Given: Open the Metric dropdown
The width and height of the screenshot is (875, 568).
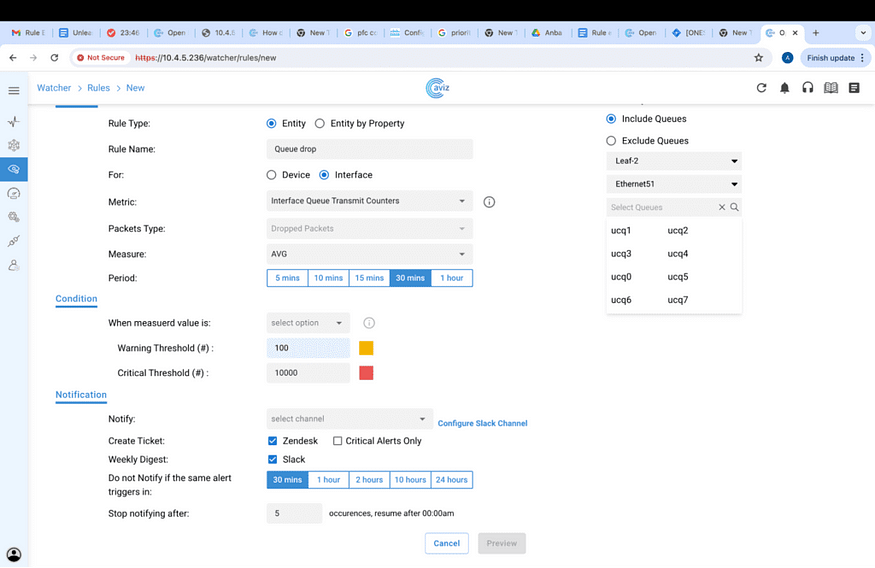Looking at the screenshot, I should [x=369, y=201].
